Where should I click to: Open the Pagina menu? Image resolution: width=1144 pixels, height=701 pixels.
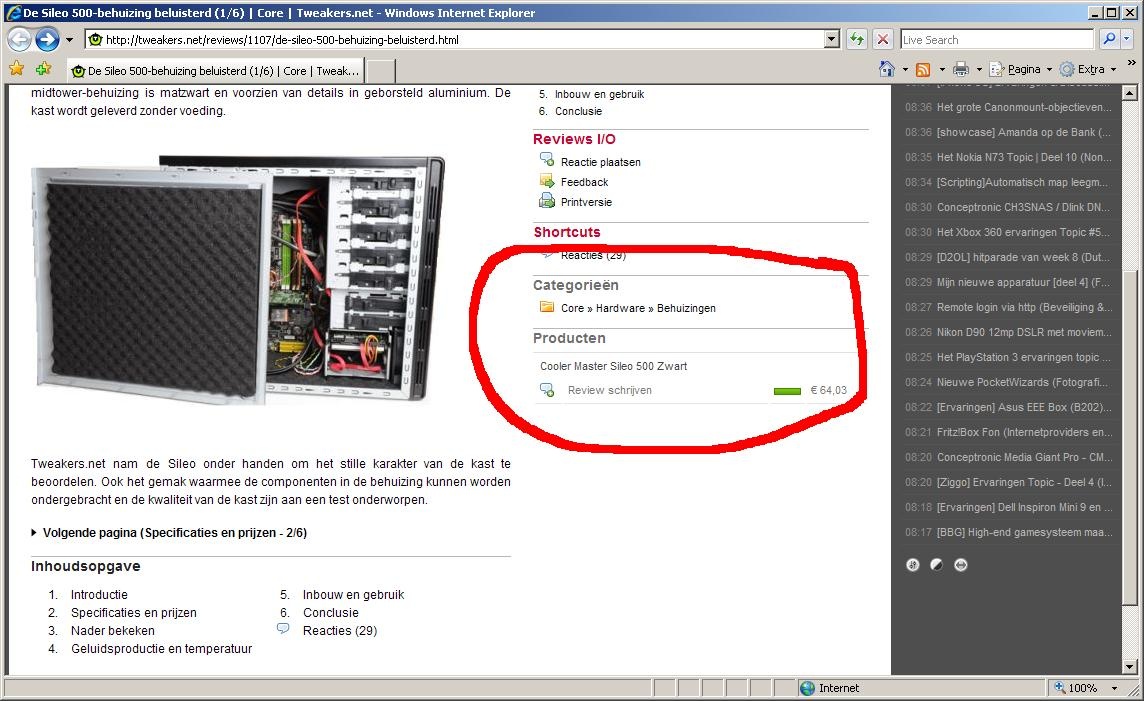pyautogui.click(x=1021, y=69)
